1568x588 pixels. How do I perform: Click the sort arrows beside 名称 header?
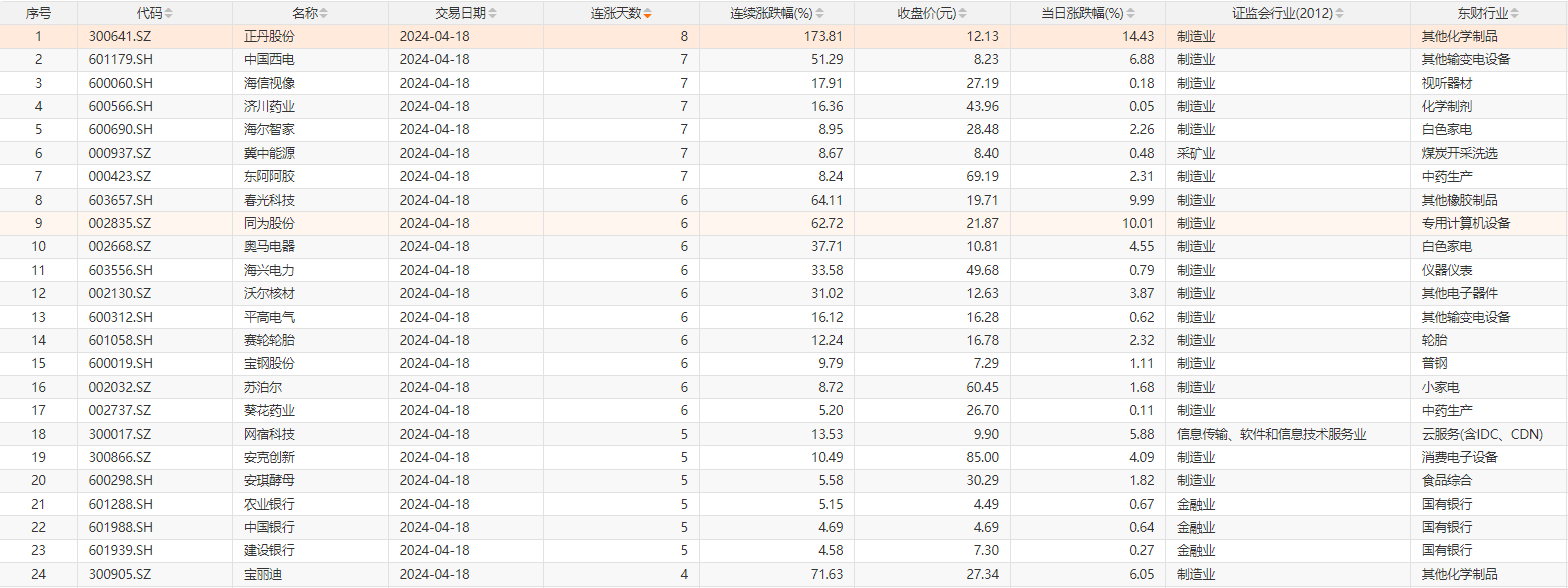point(323,14)
